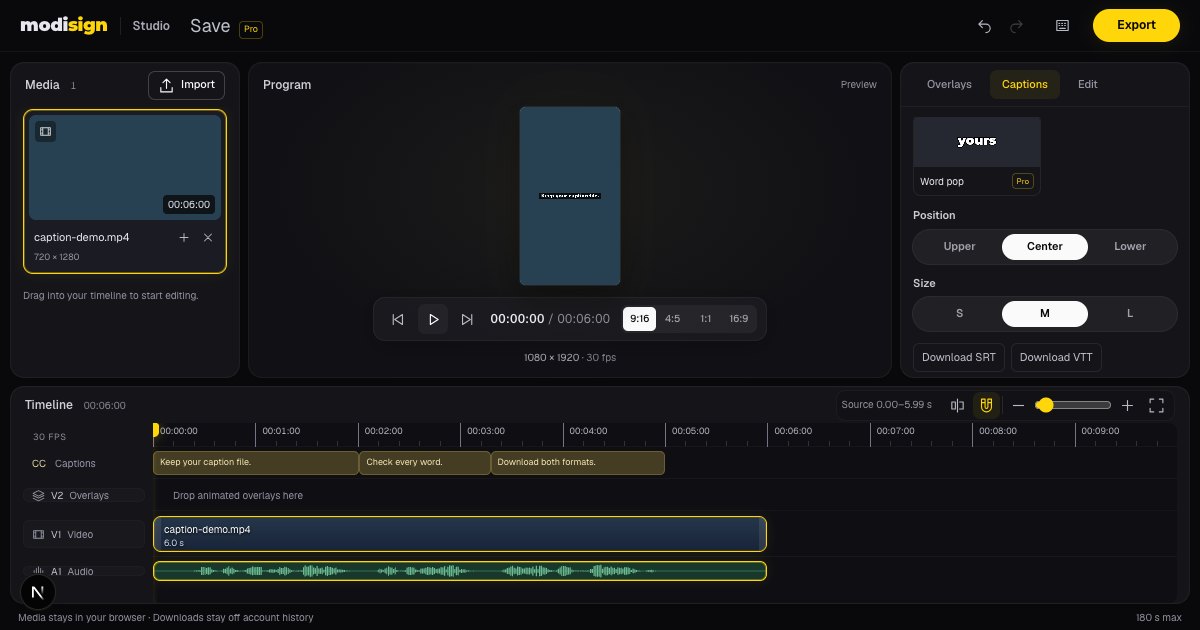Viewport: 1200px width, 630px height.
Task: Click the modisign logo
Action: pyautogui.click(x=63, y=25)
